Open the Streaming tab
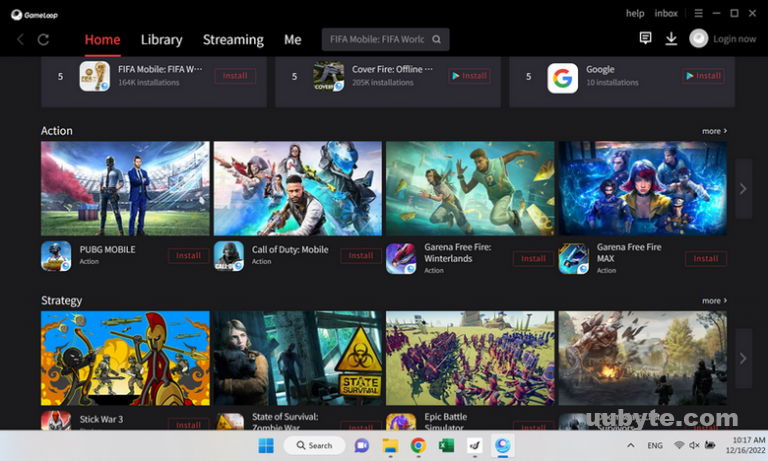 point(233,40)
